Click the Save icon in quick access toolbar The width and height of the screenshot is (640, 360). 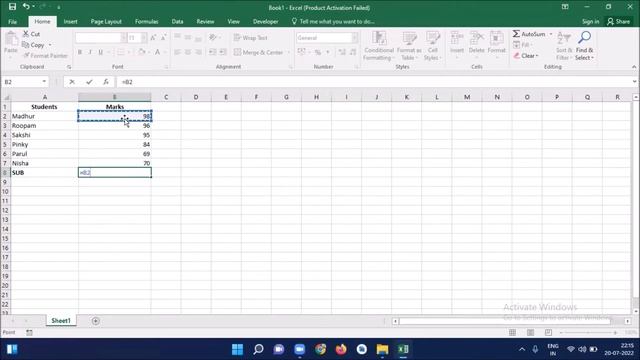pos(12,7)
